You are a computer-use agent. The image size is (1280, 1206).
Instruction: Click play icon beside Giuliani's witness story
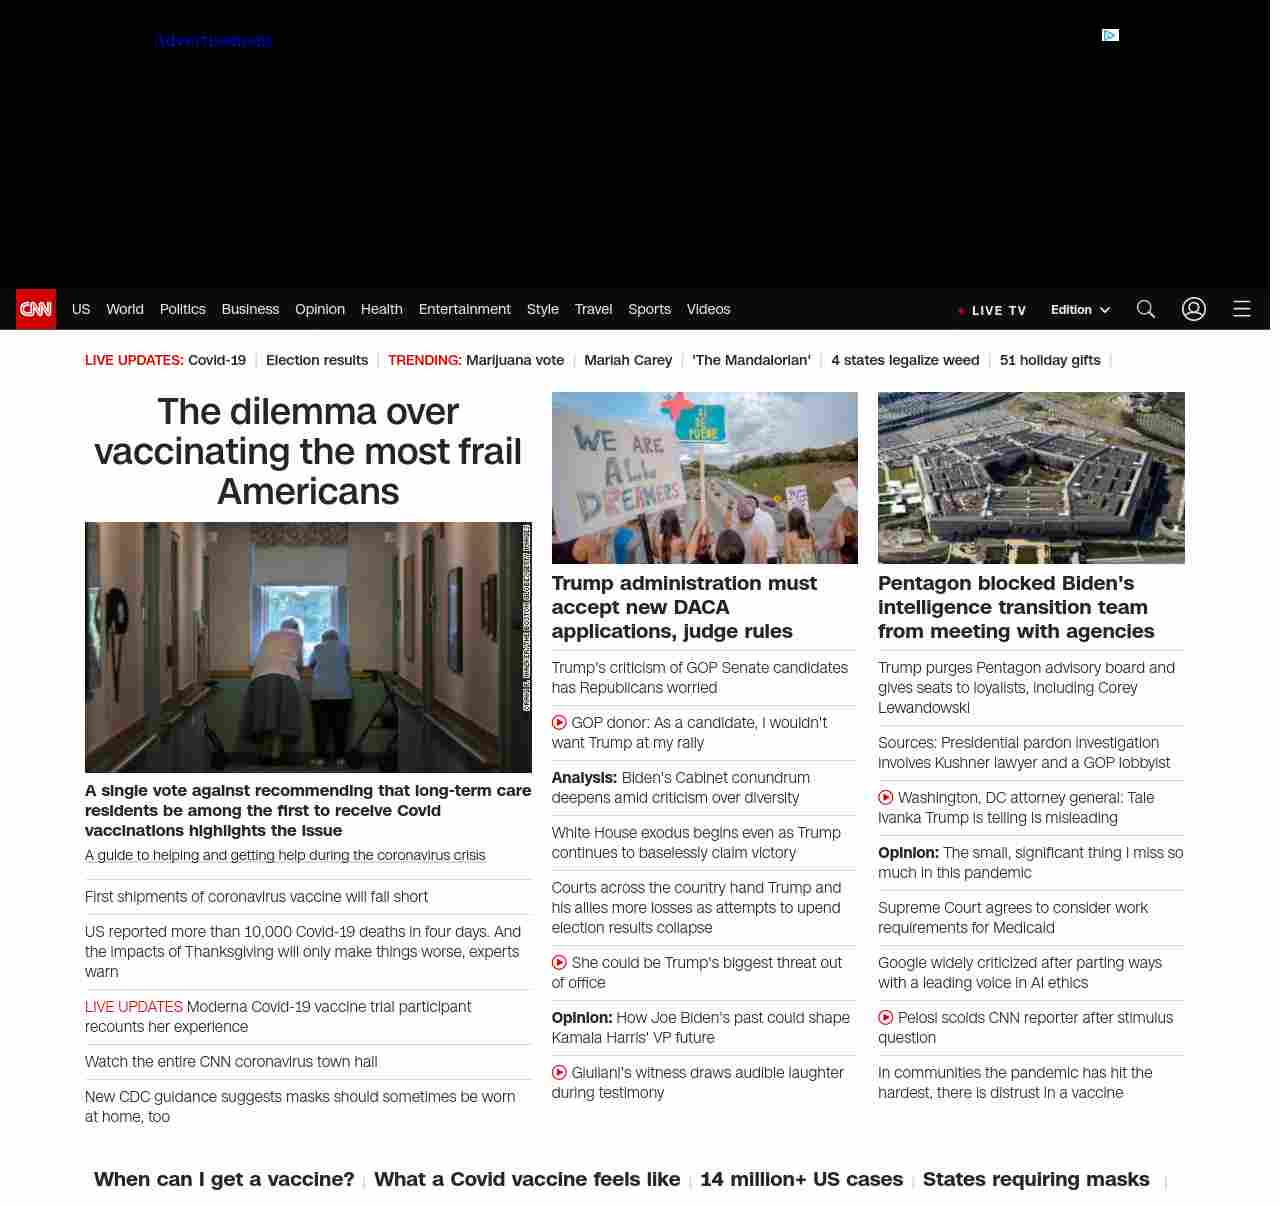pyautogui.click(x=560, y=1073)
